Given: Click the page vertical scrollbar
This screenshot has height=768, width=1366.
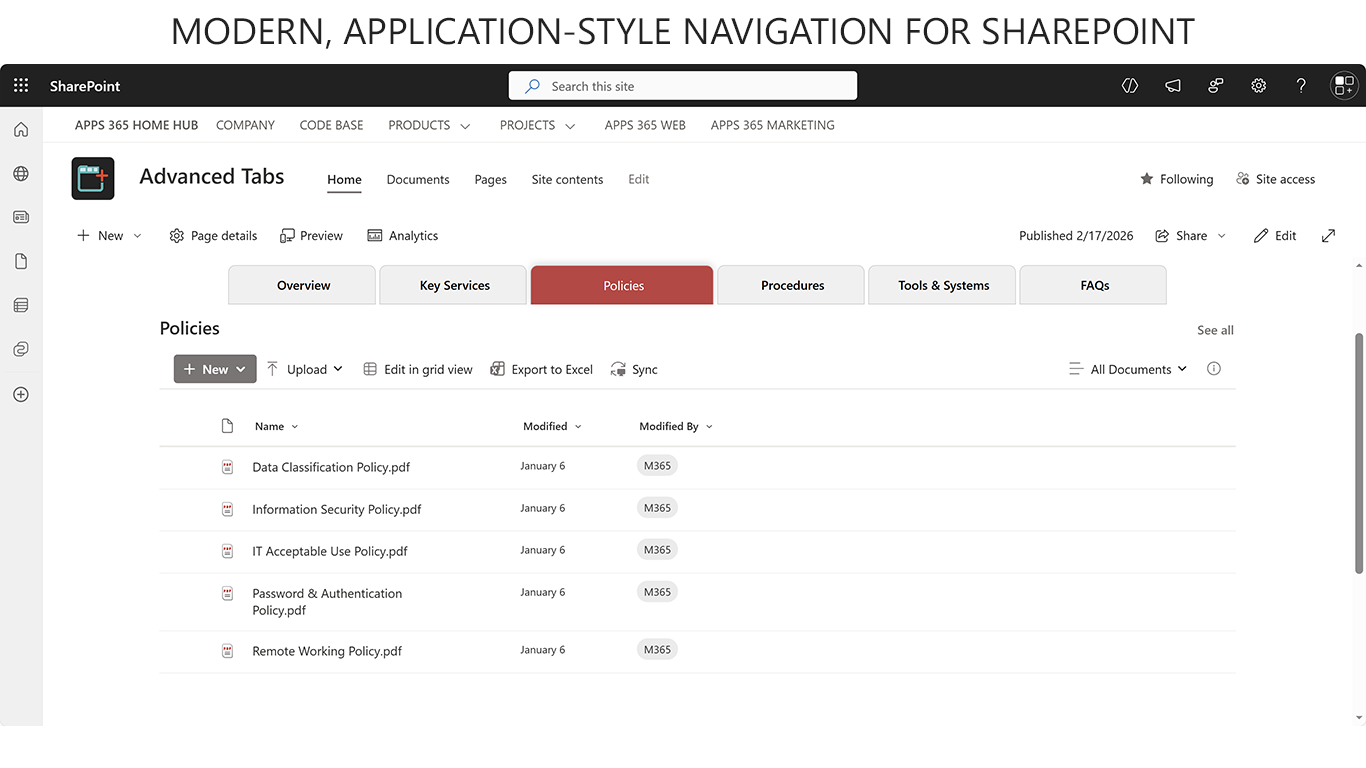Looking at the screenshot, I should point(1359,453).
